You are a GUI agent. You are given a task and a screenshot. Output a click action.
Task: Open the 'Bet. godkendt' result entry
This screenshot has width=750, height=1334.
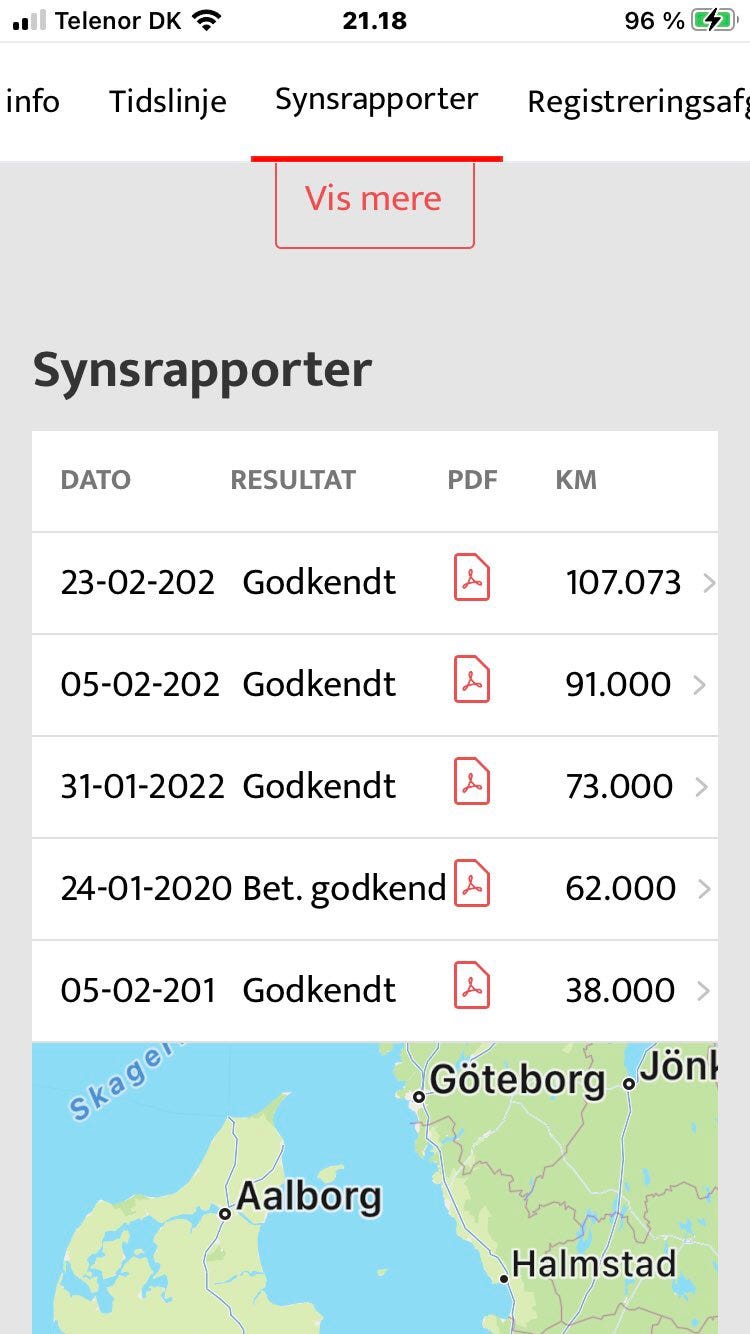(x=343, y=888)
